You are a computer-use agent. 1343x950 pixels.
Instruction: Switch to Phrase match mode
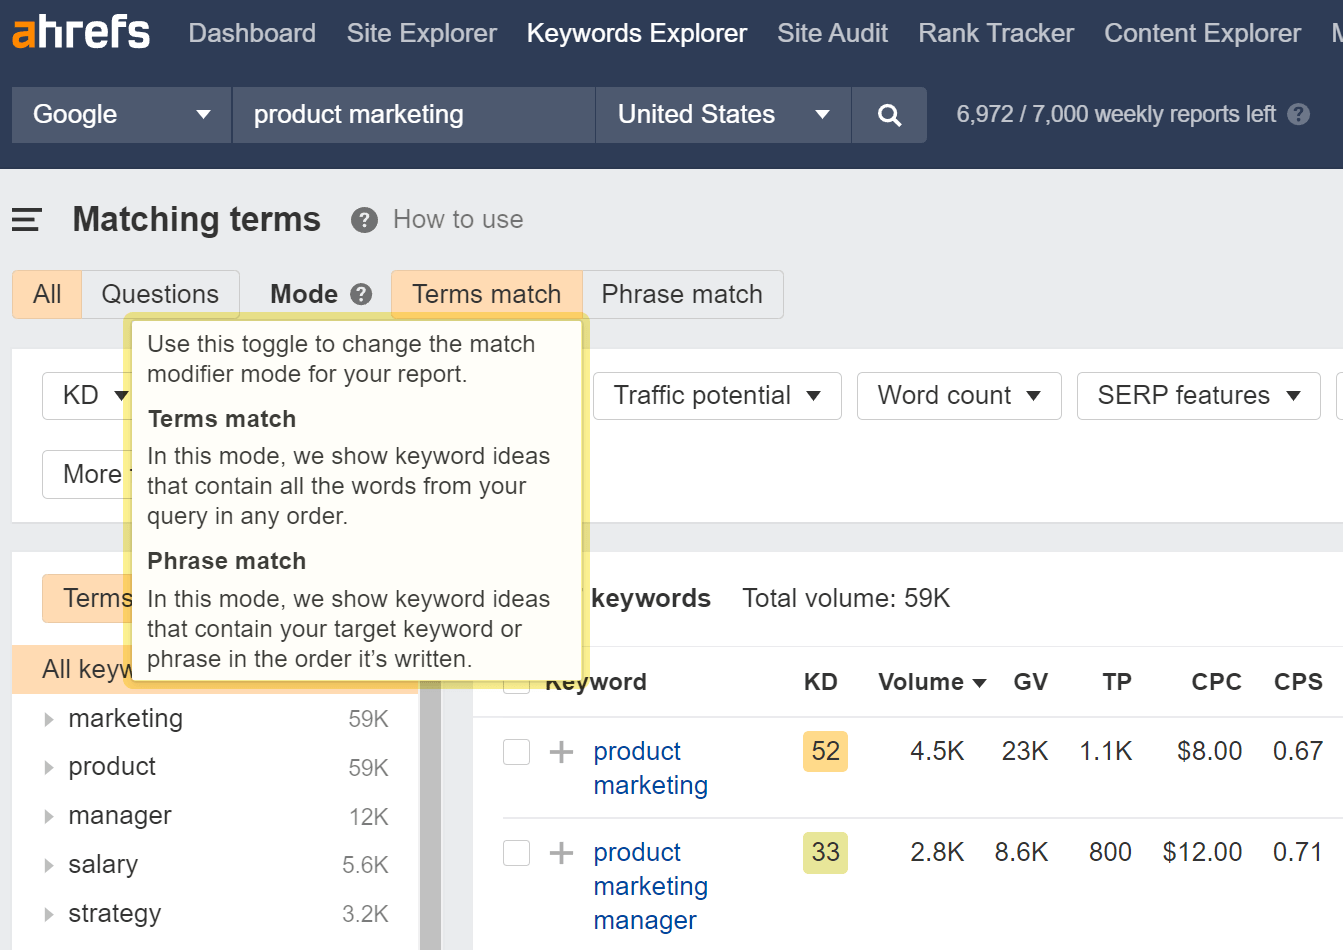(x=682, y=293)
